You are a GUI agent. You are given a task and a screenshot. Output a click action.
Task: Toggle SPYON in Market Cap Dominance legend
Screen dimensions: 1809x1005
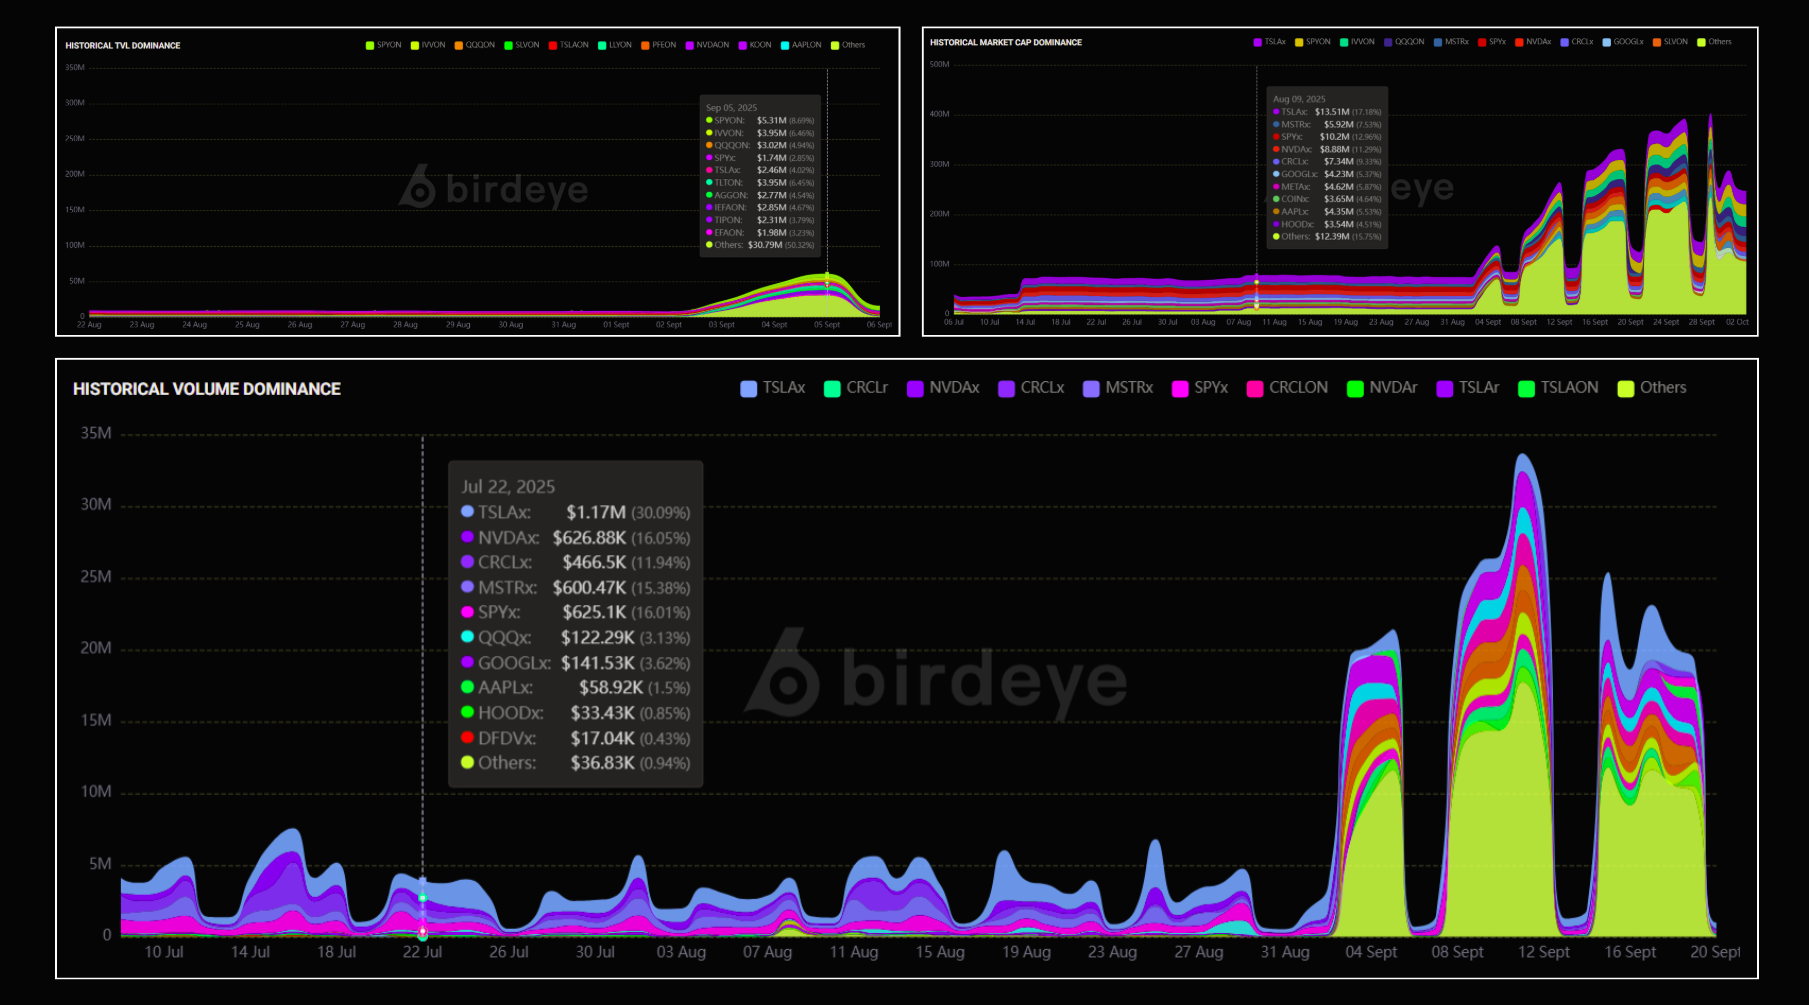coord(1313,42)
